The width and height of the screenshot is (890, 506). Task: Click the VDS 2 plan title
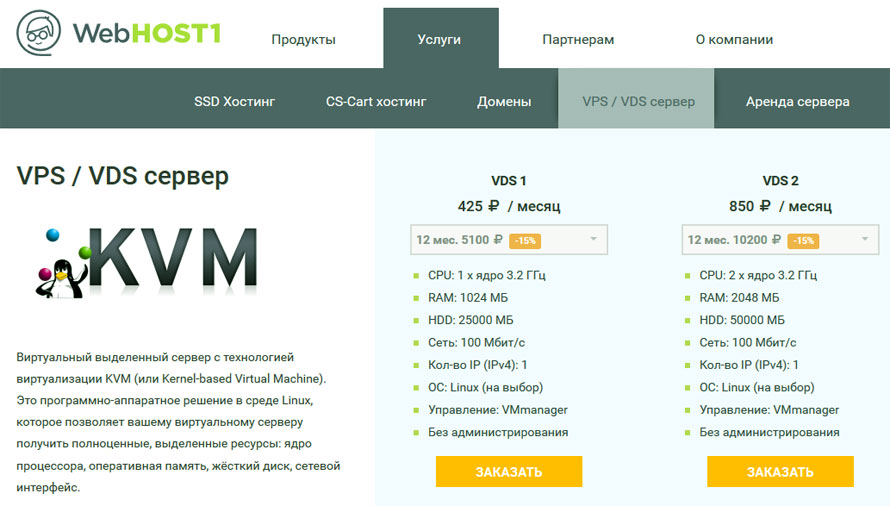780,181
